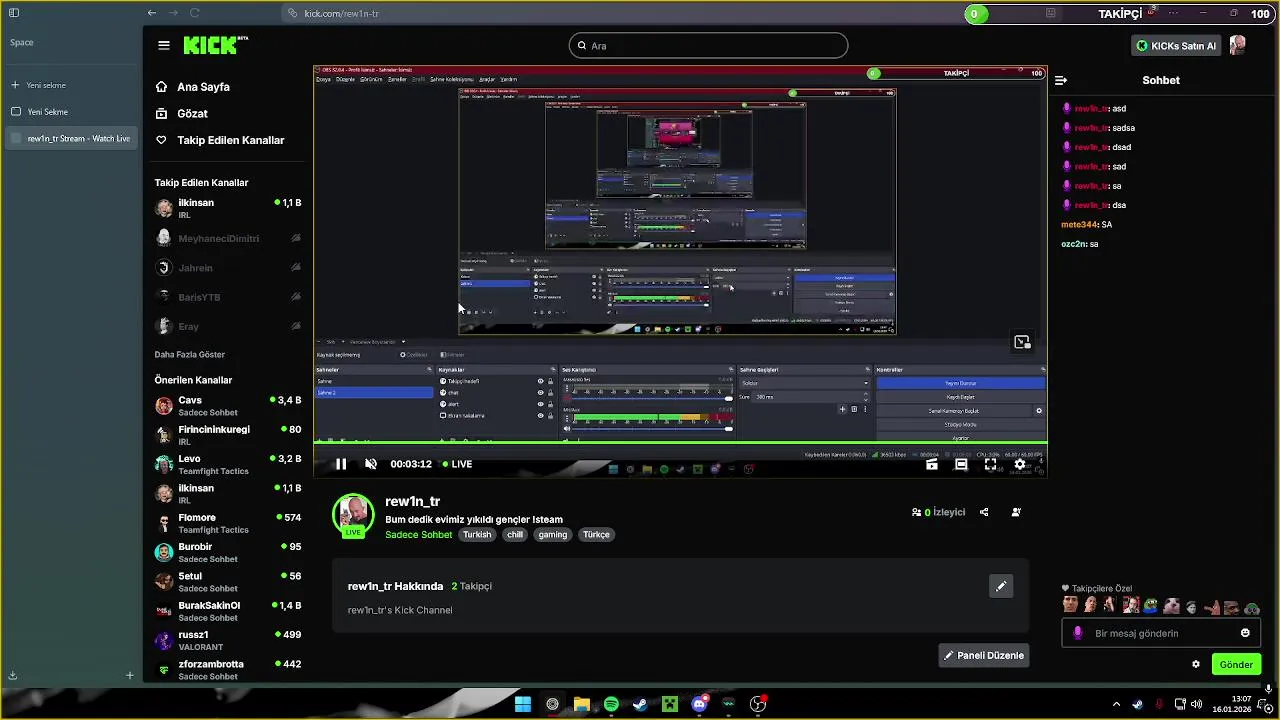Screen dimensions: 1280x720
Task: Open player settings gear
Action: tap(1020, 464)
